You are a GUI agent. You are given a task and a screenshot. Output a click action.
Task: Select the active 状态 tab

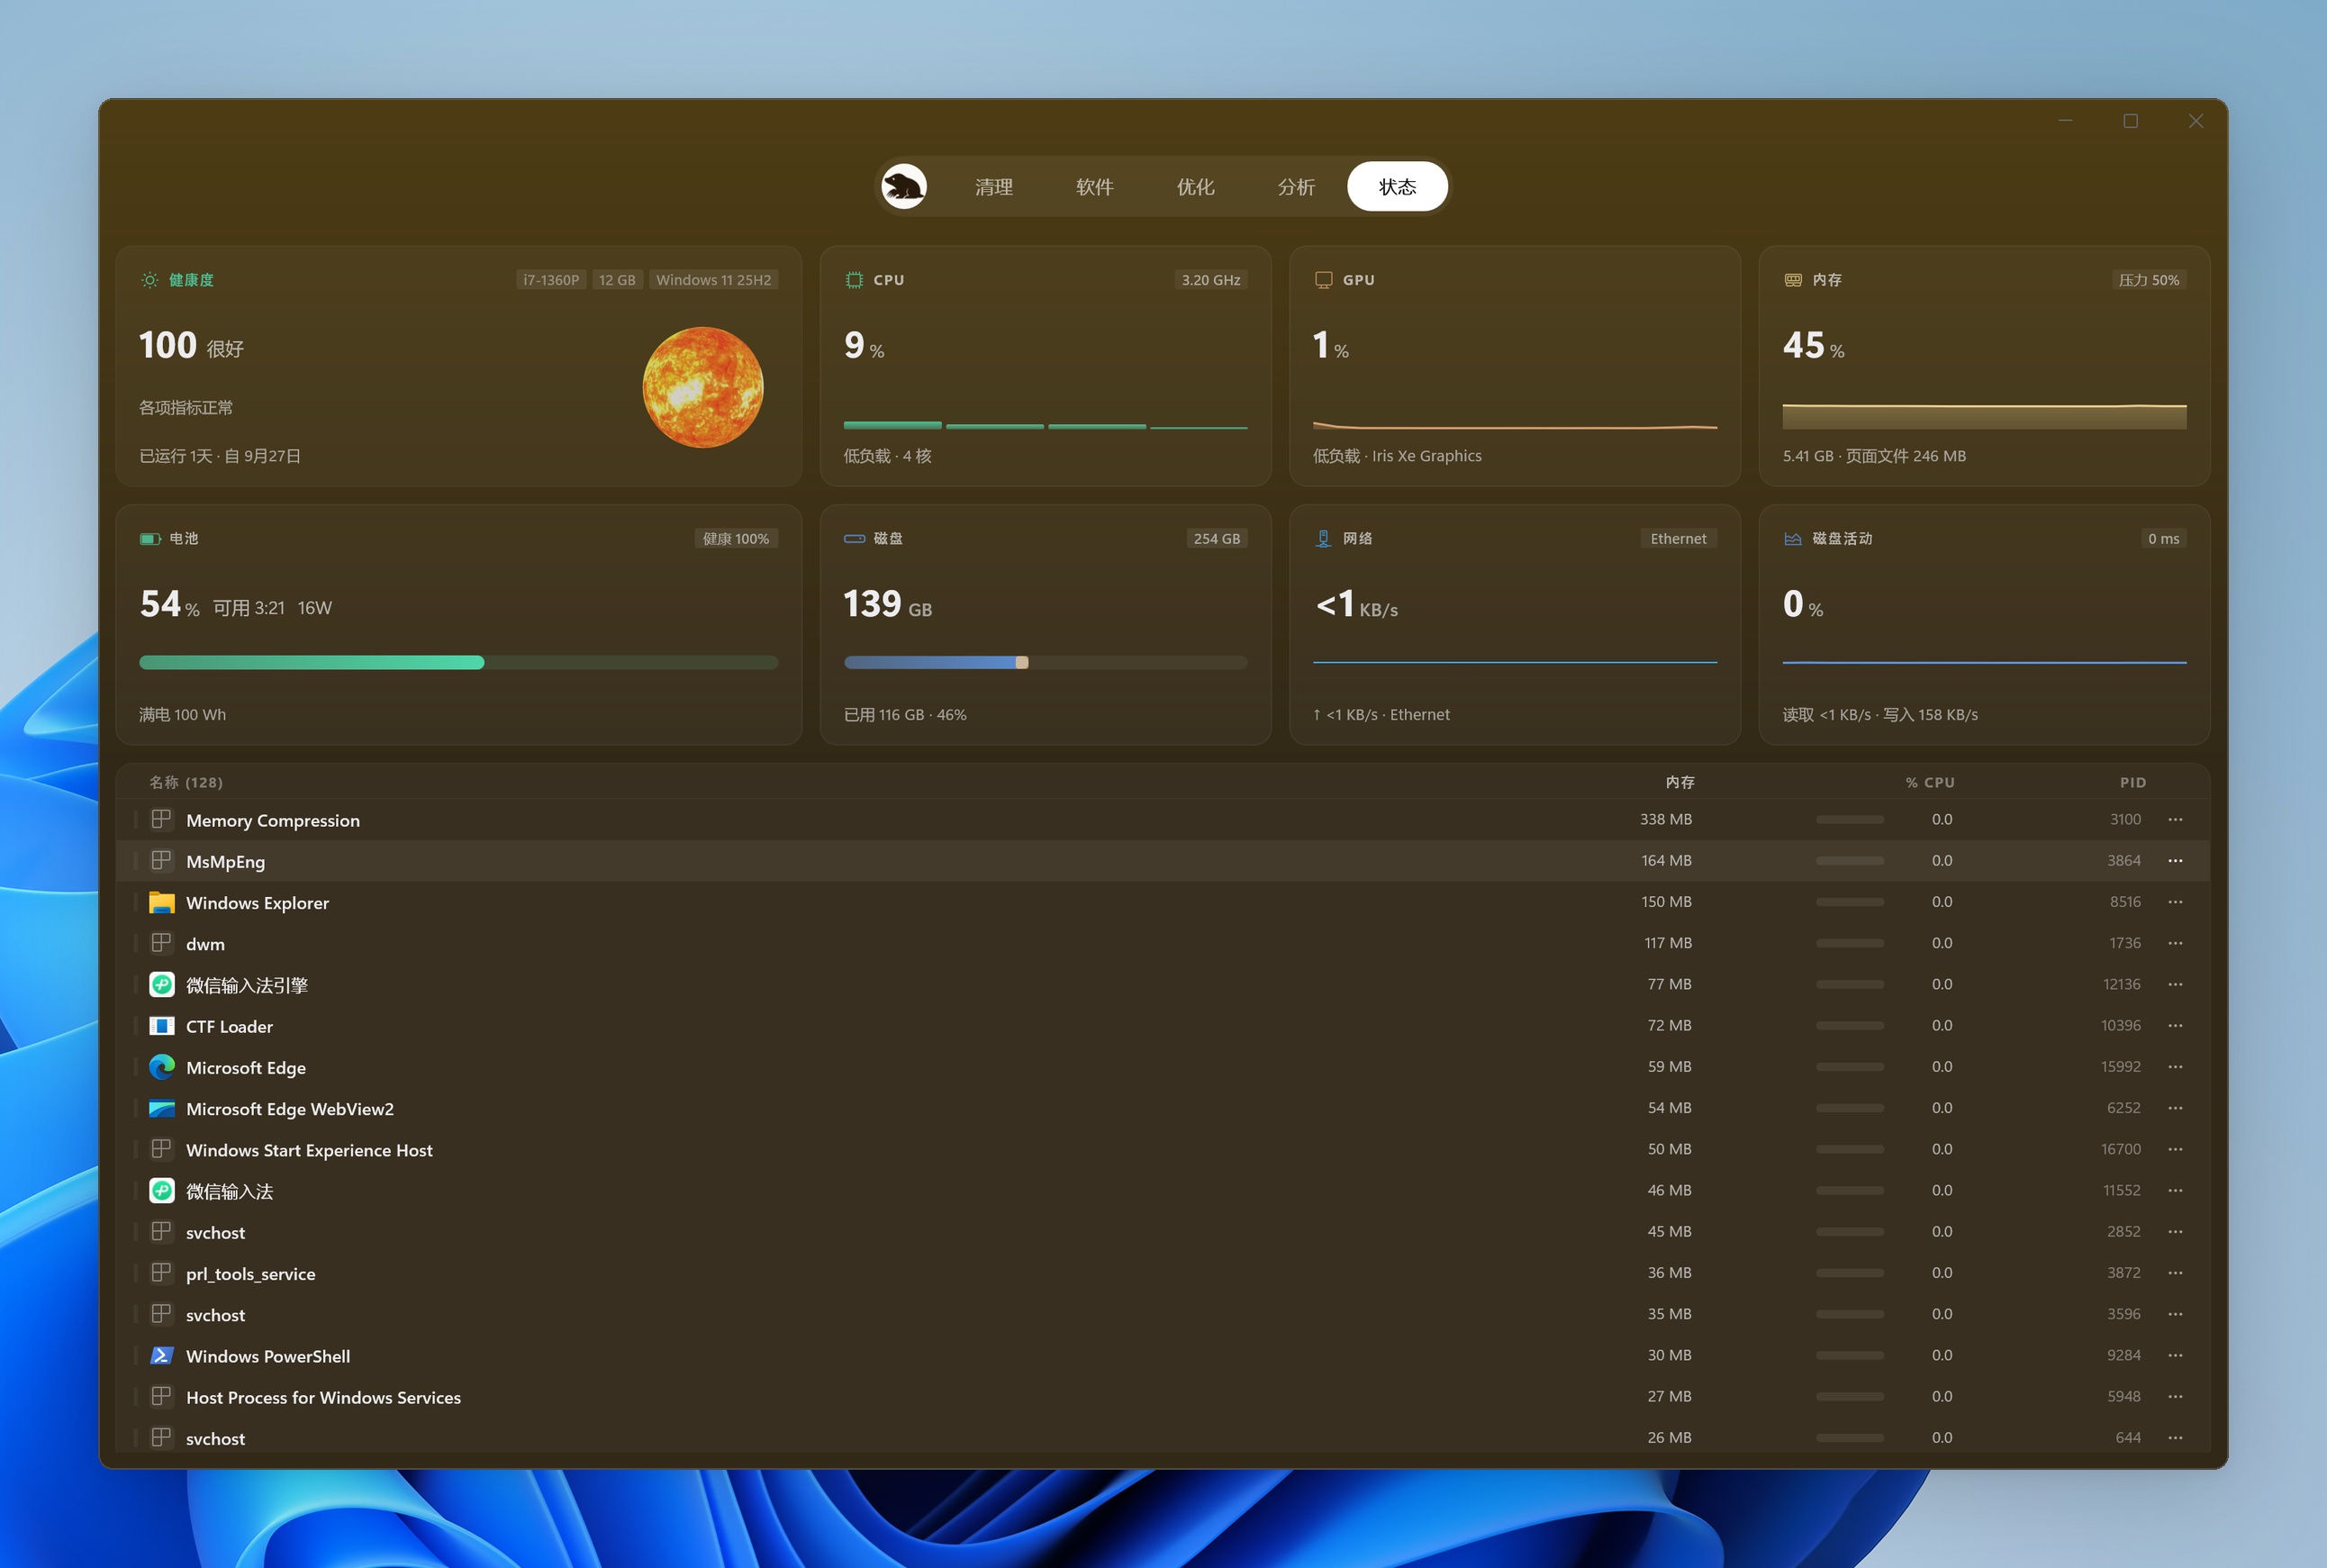(x=1397, y=187)
